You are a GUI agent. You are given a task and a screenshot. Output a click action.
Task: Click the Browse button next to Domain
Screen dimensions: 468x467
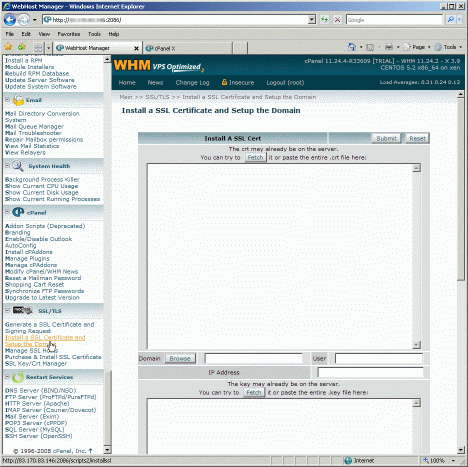[x=180, y=359]
